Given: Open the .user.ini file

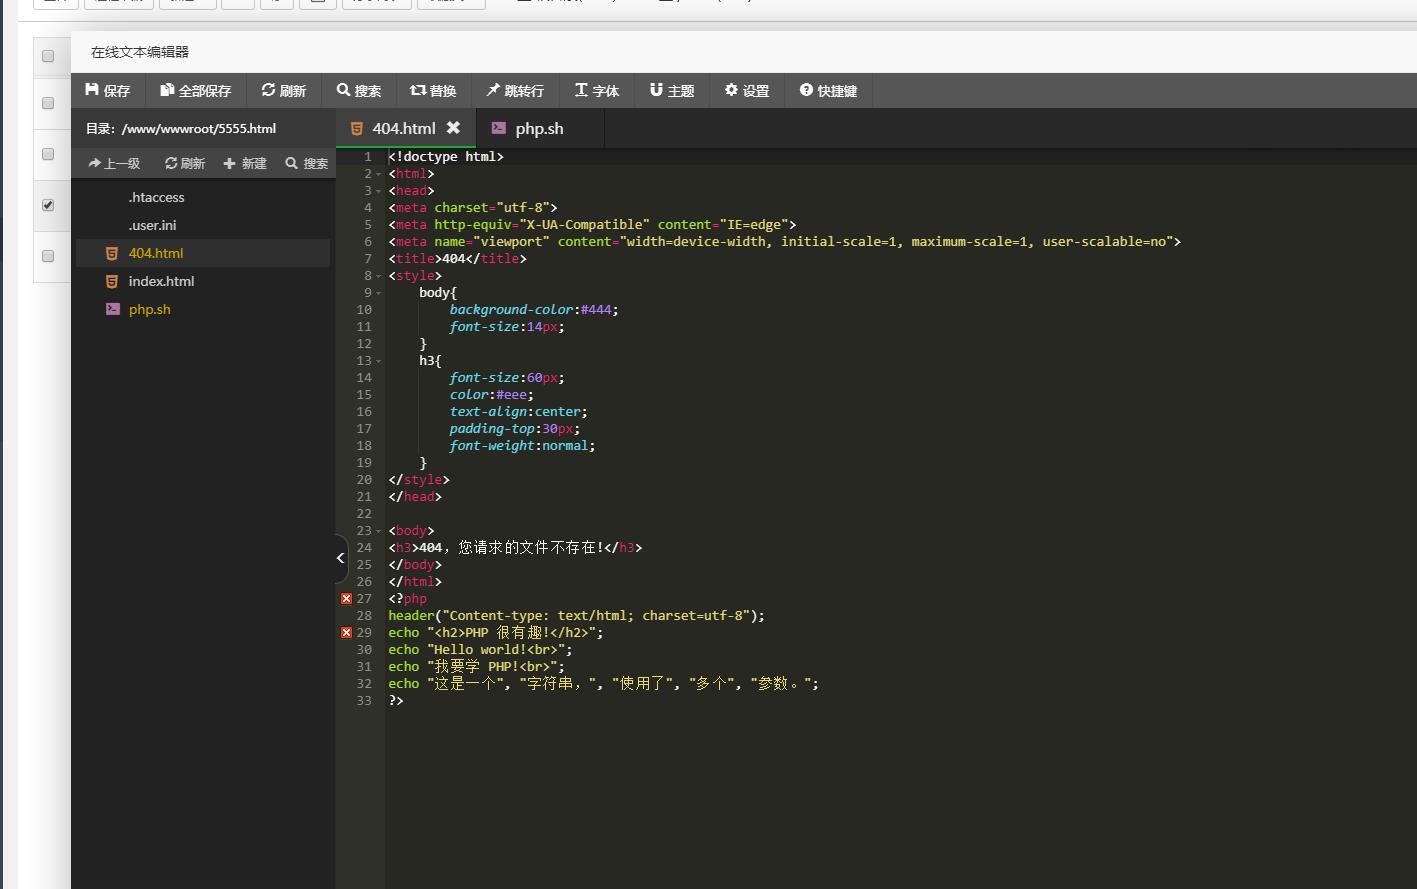Looking at the screenshot, I should (x=152, y=225).
